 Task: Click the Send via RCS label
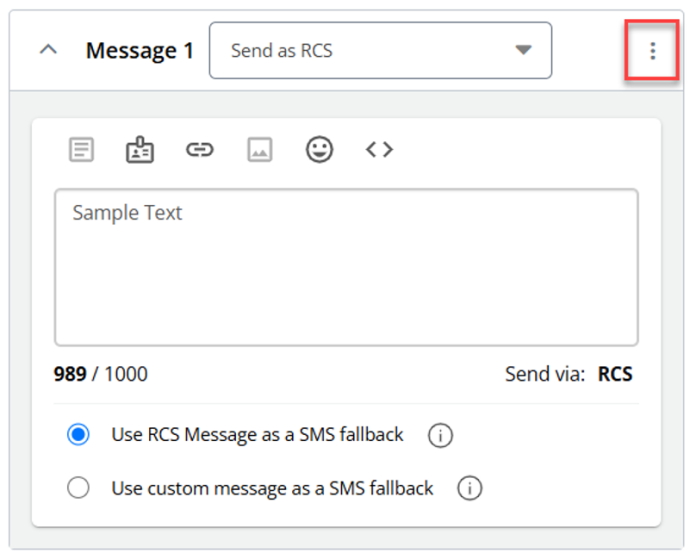click(x=569, y=375)
